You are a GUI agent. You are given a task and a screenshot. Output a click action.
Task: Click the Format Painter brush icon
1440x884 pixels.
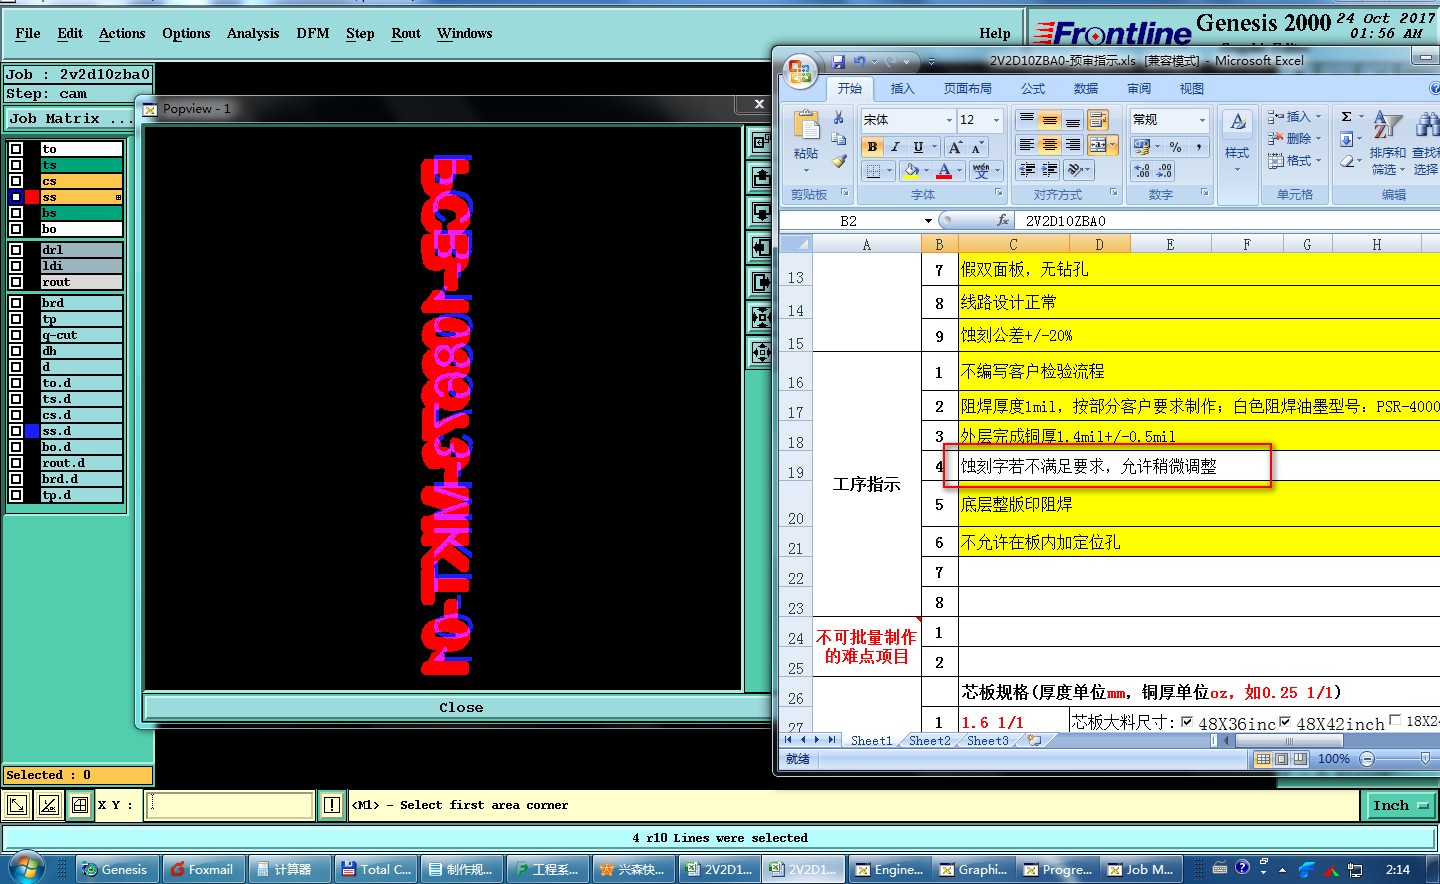coord(839,160)
